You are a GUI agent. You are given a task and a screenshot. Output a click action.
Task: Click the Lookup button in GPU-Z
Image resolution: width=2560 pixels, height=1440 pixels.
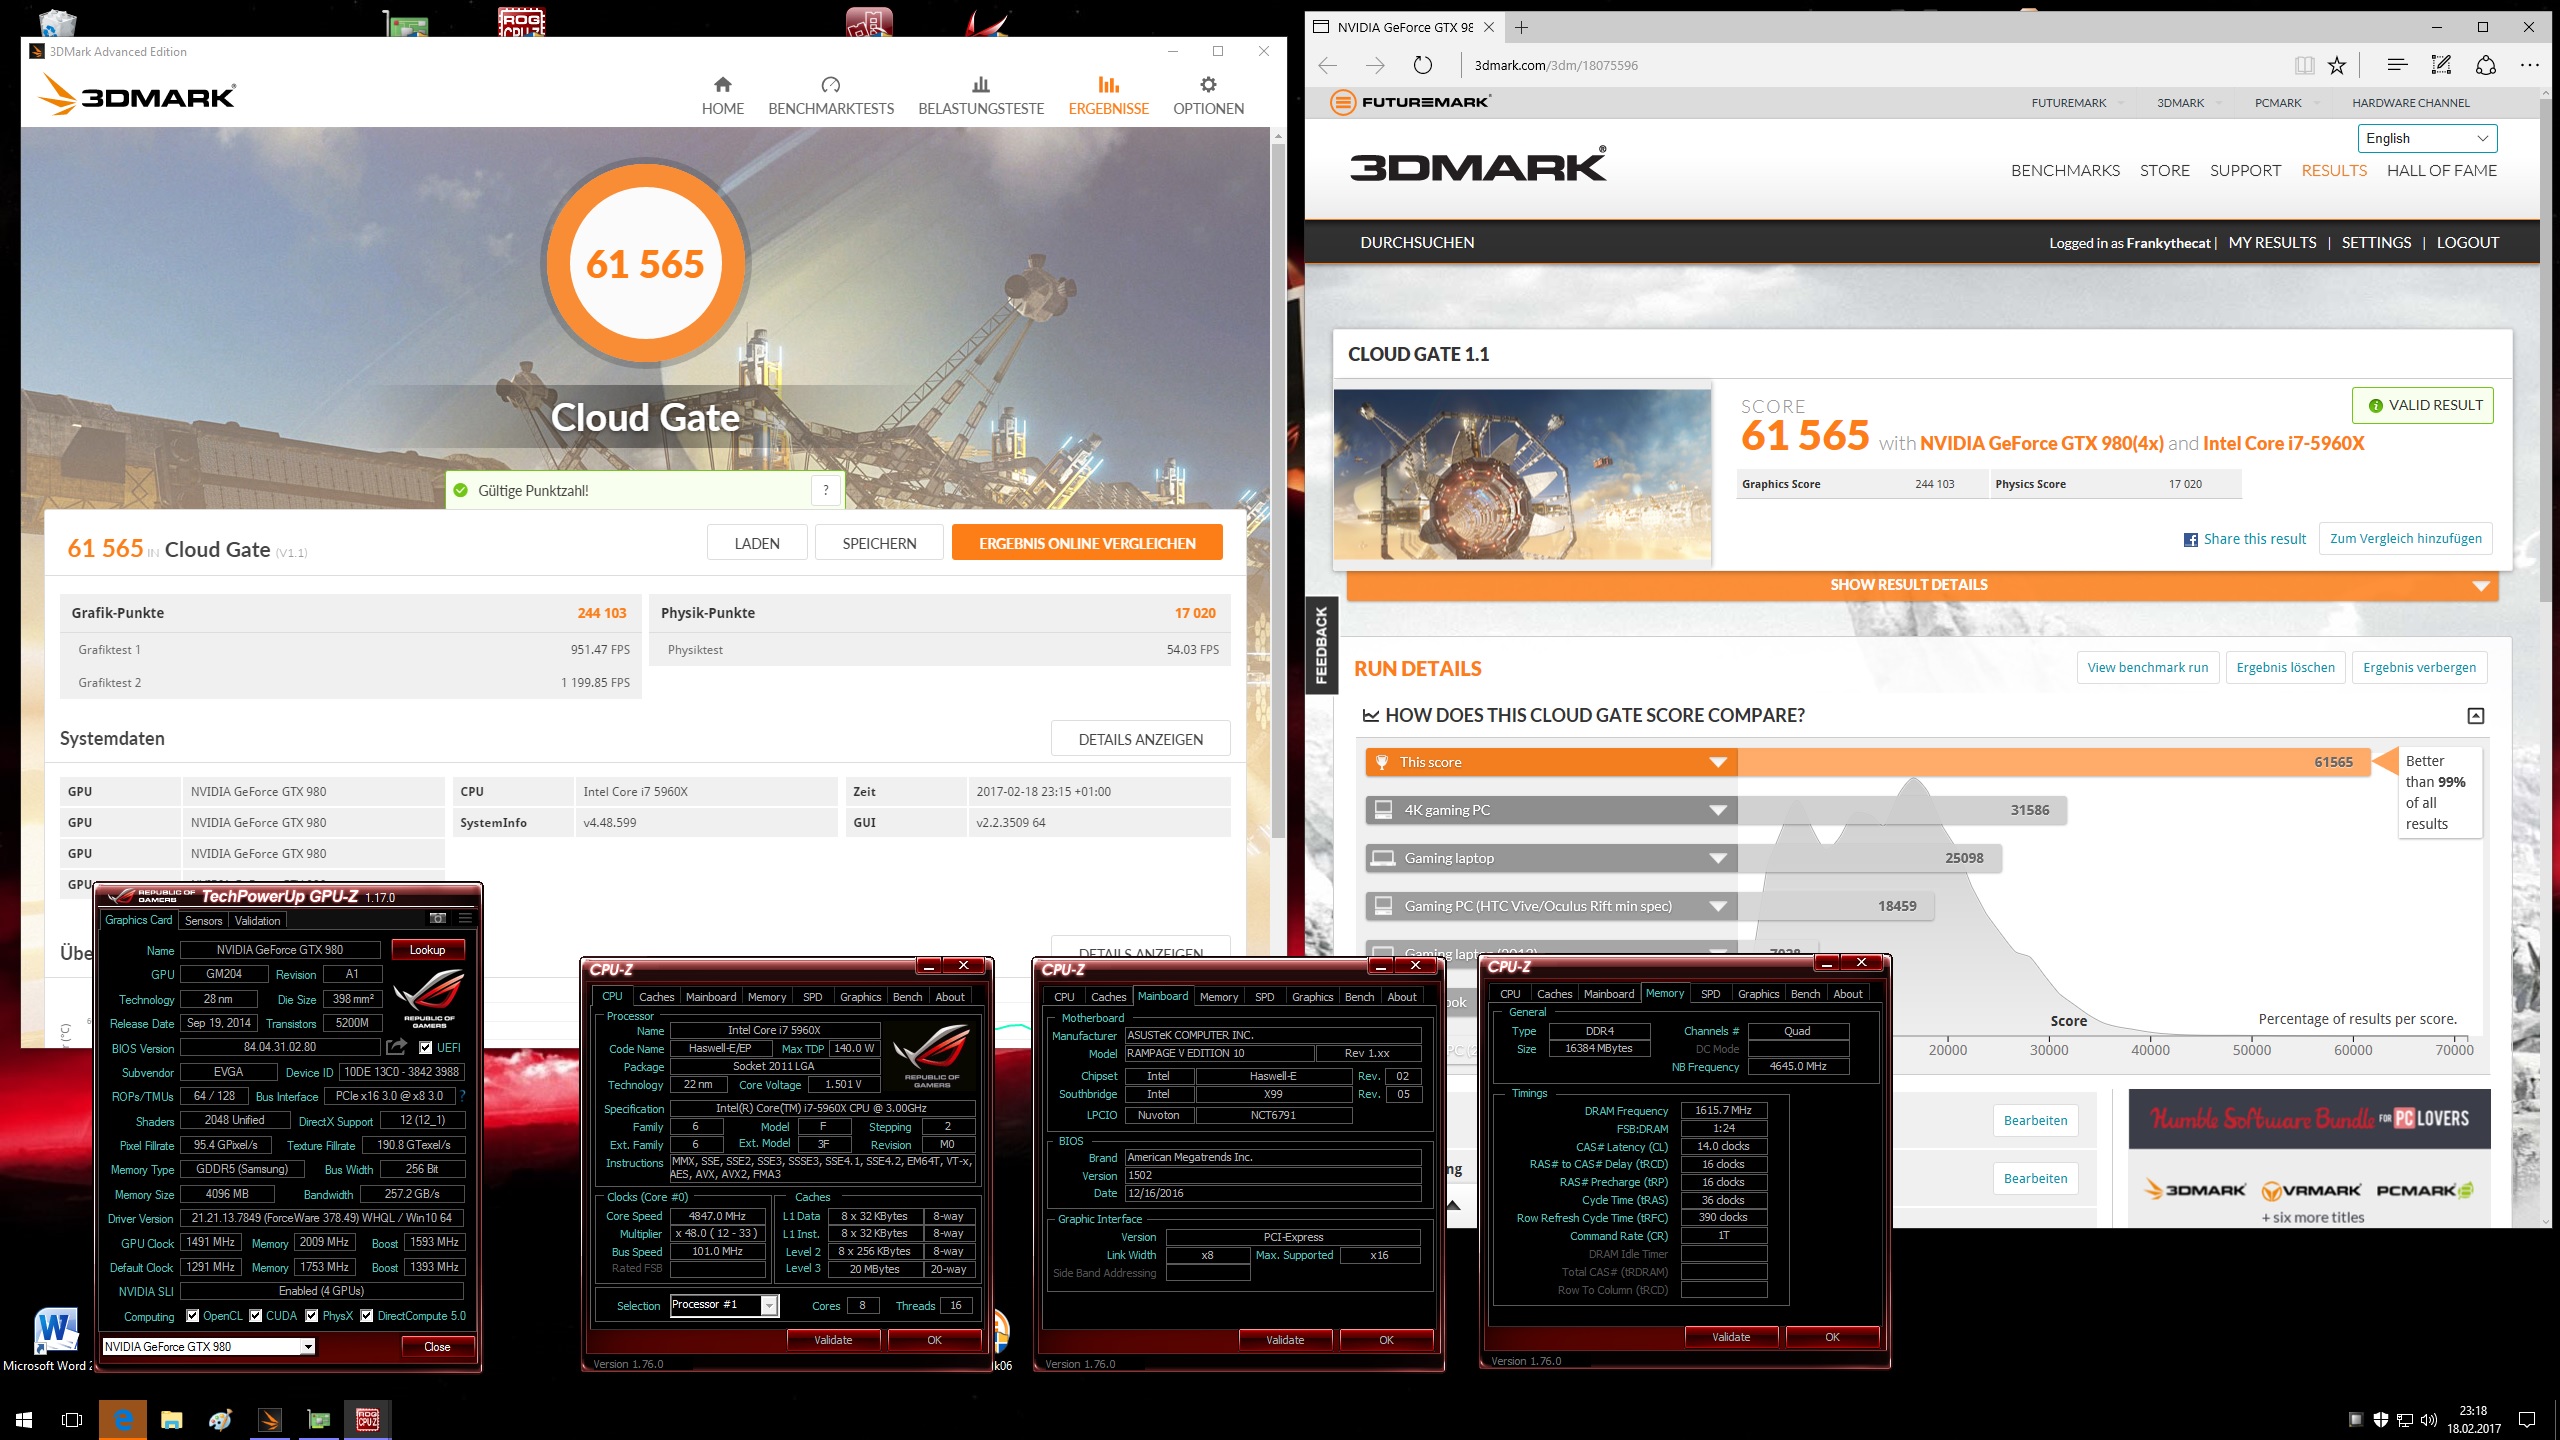[427, 950]
